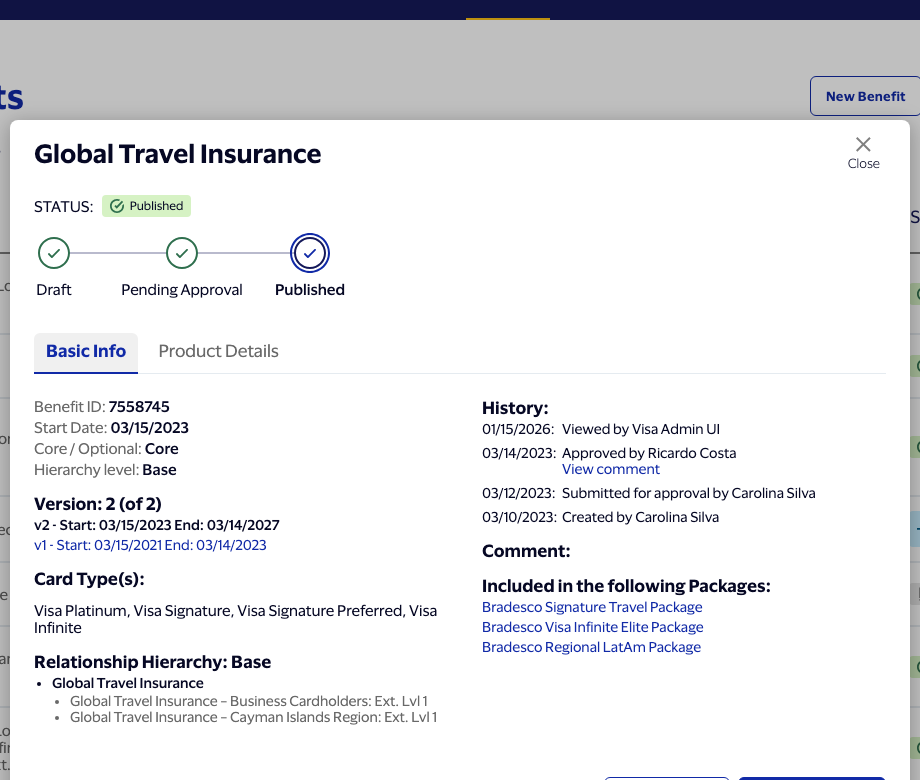The image size is (920, 780).
Task: Click the Draft step checkmark circle
Action: [54, 253]
